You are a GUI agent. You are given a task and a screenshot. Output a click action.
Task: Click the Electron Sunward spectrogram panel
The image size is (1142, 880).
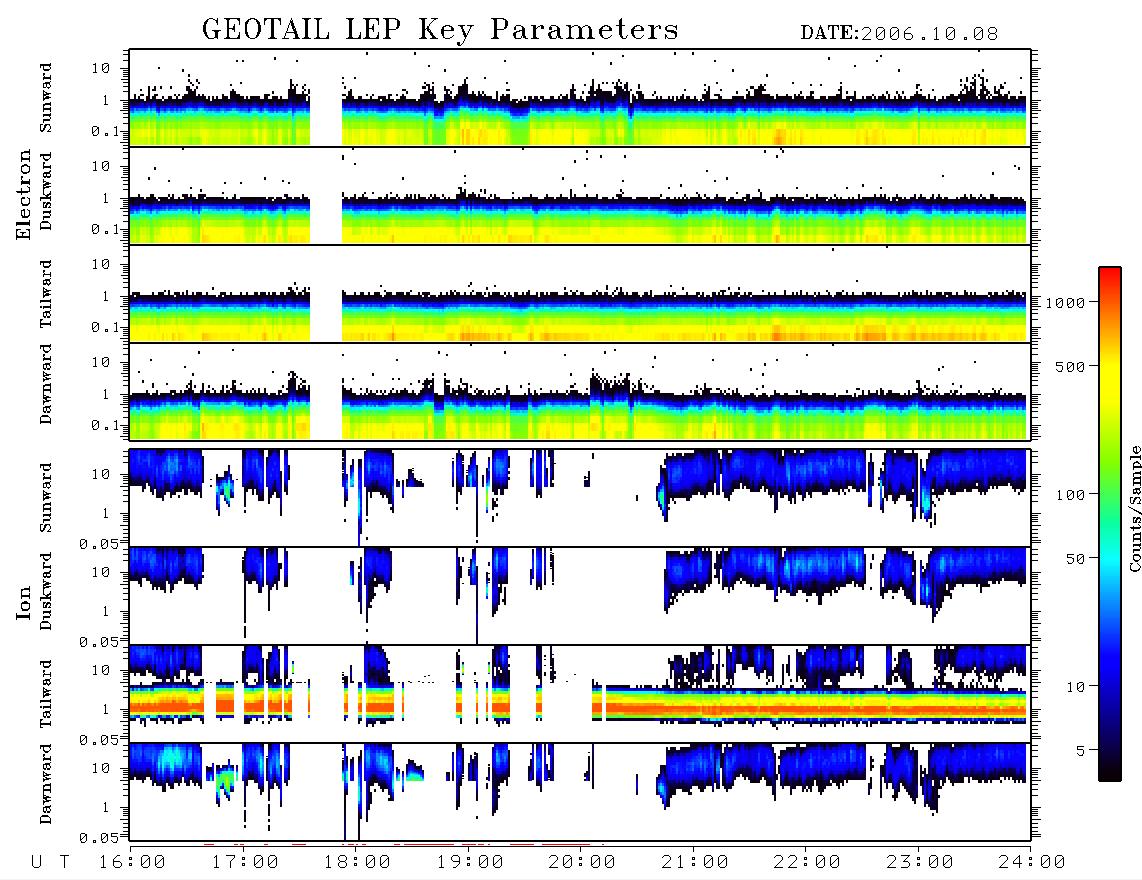click(x=580, y=98)
